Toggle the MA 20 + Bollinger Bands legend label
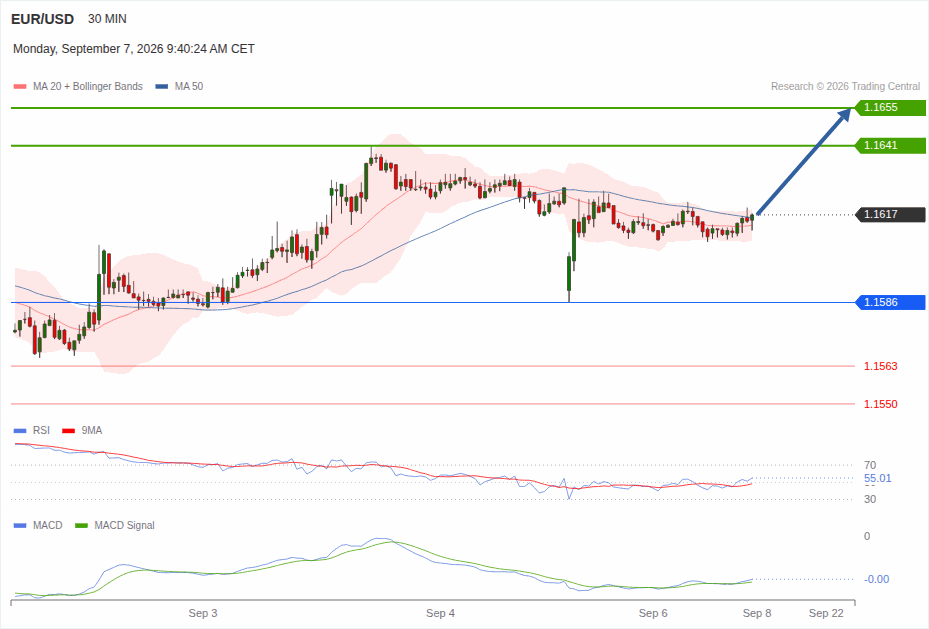Image resolution: width=929 pixels, height=629 pixels. [88, 86]
